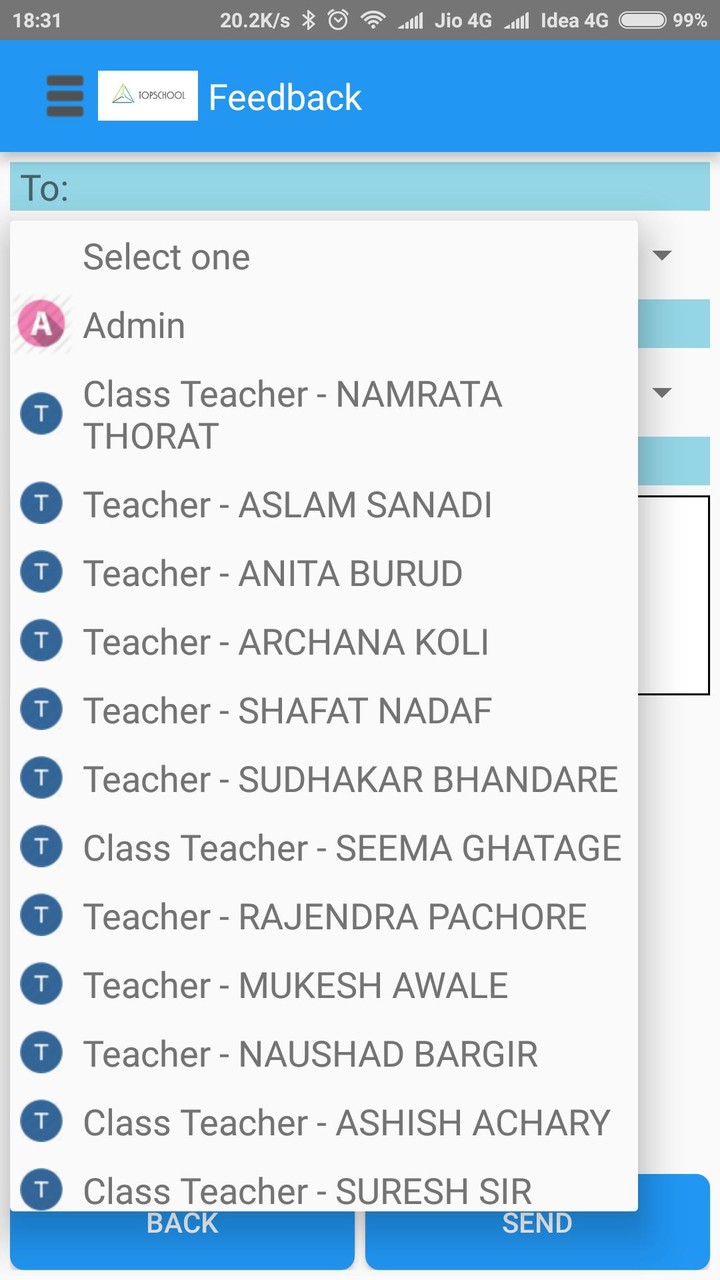This screenshot has width=720, height=1280.
Task: Open the hamburger navigation menu
Action: coord(65,97)
